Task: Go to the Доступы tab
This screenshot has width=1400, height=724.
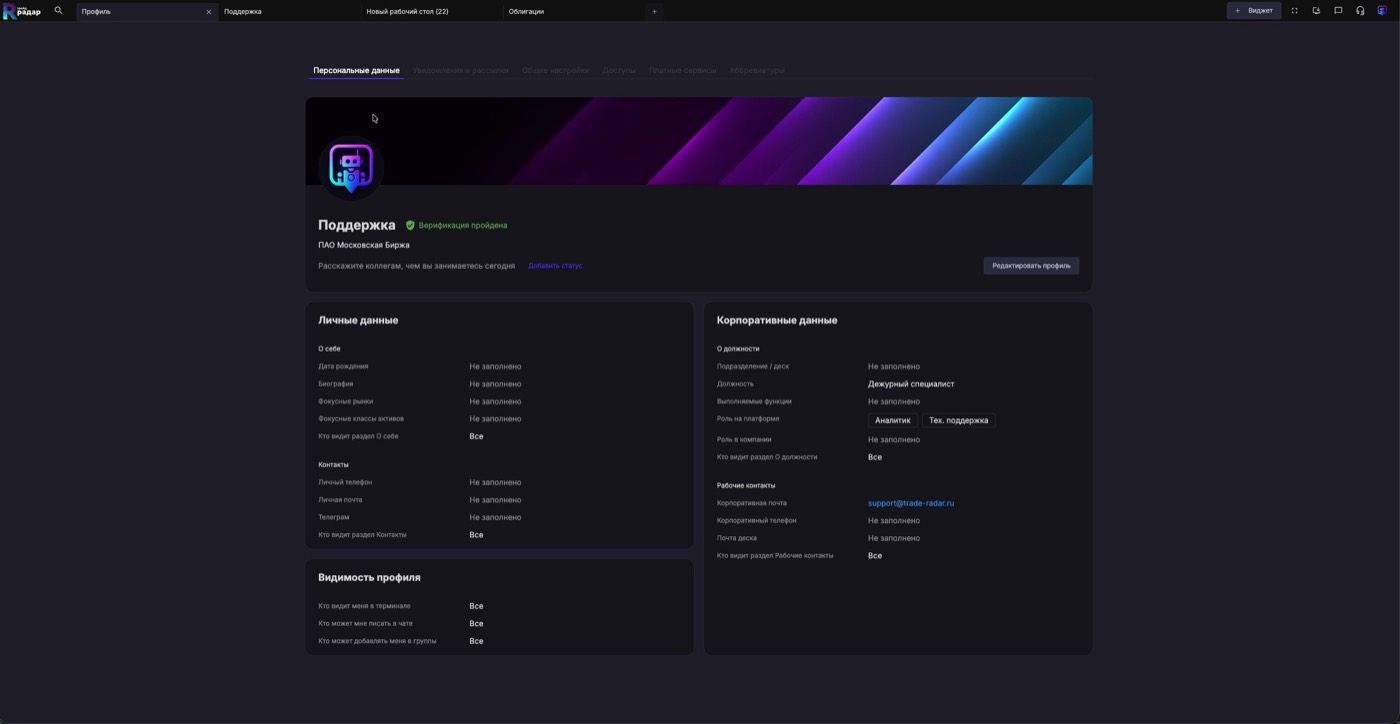Action: [619, 71]
